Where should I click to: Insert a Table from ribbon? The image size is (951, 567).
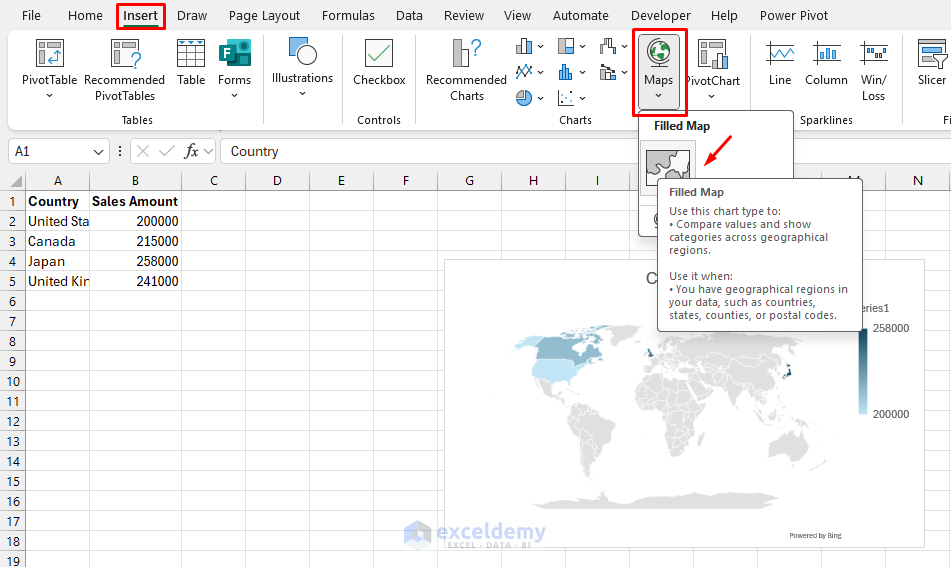(190, 62)
